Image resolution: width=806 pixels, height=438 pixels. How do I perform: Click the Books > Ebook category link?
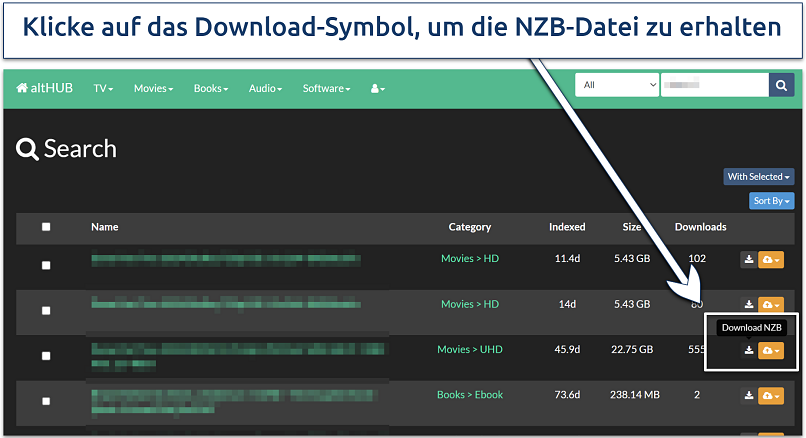(469, 395)
